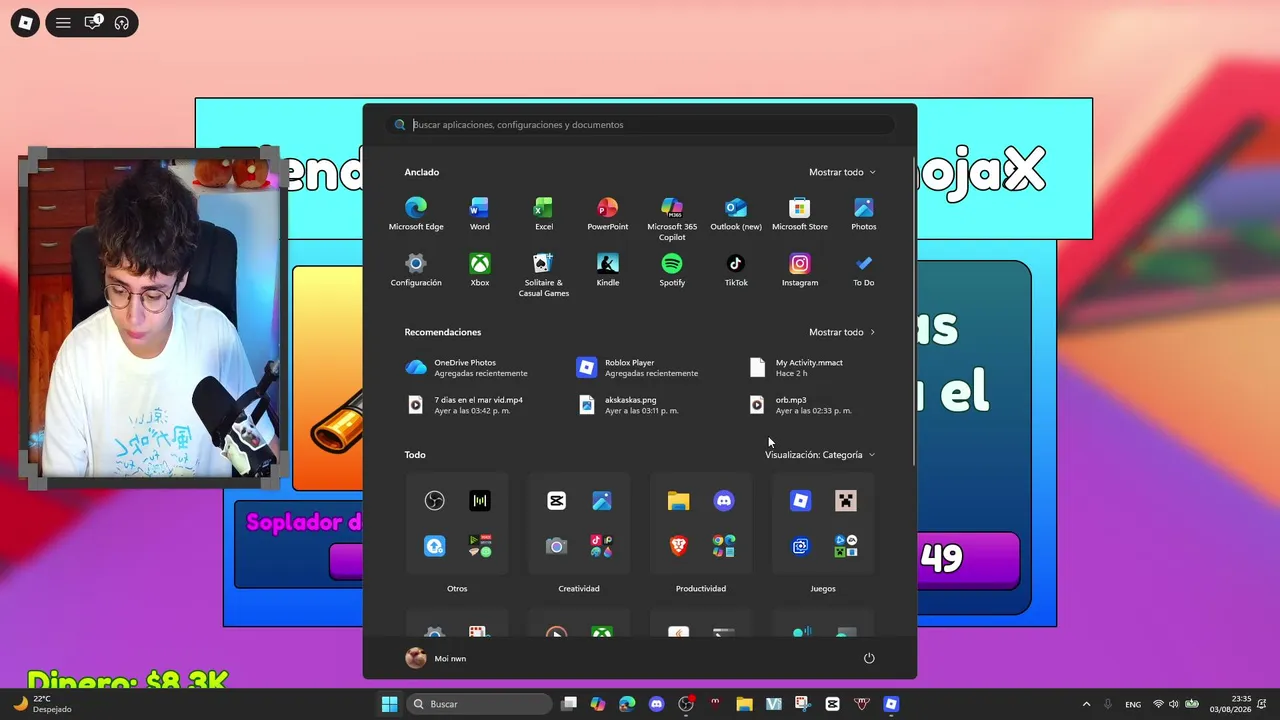Open File Explorer from the taskbar
This screenshot has width=1280, height=720.
(744, 704)
